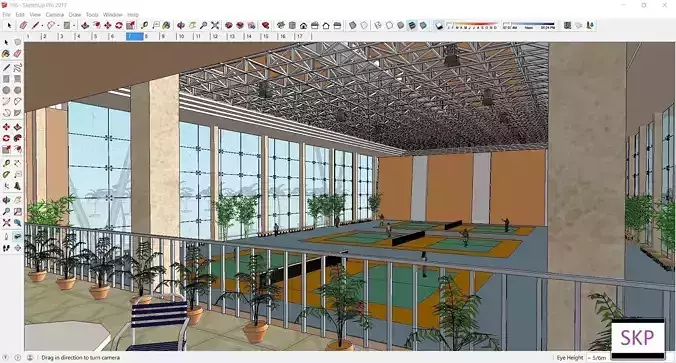Viewport: 676px width, 363px height.
Task: Select the Axes tool
Action: pyautogui.click(x=6, y=186)
